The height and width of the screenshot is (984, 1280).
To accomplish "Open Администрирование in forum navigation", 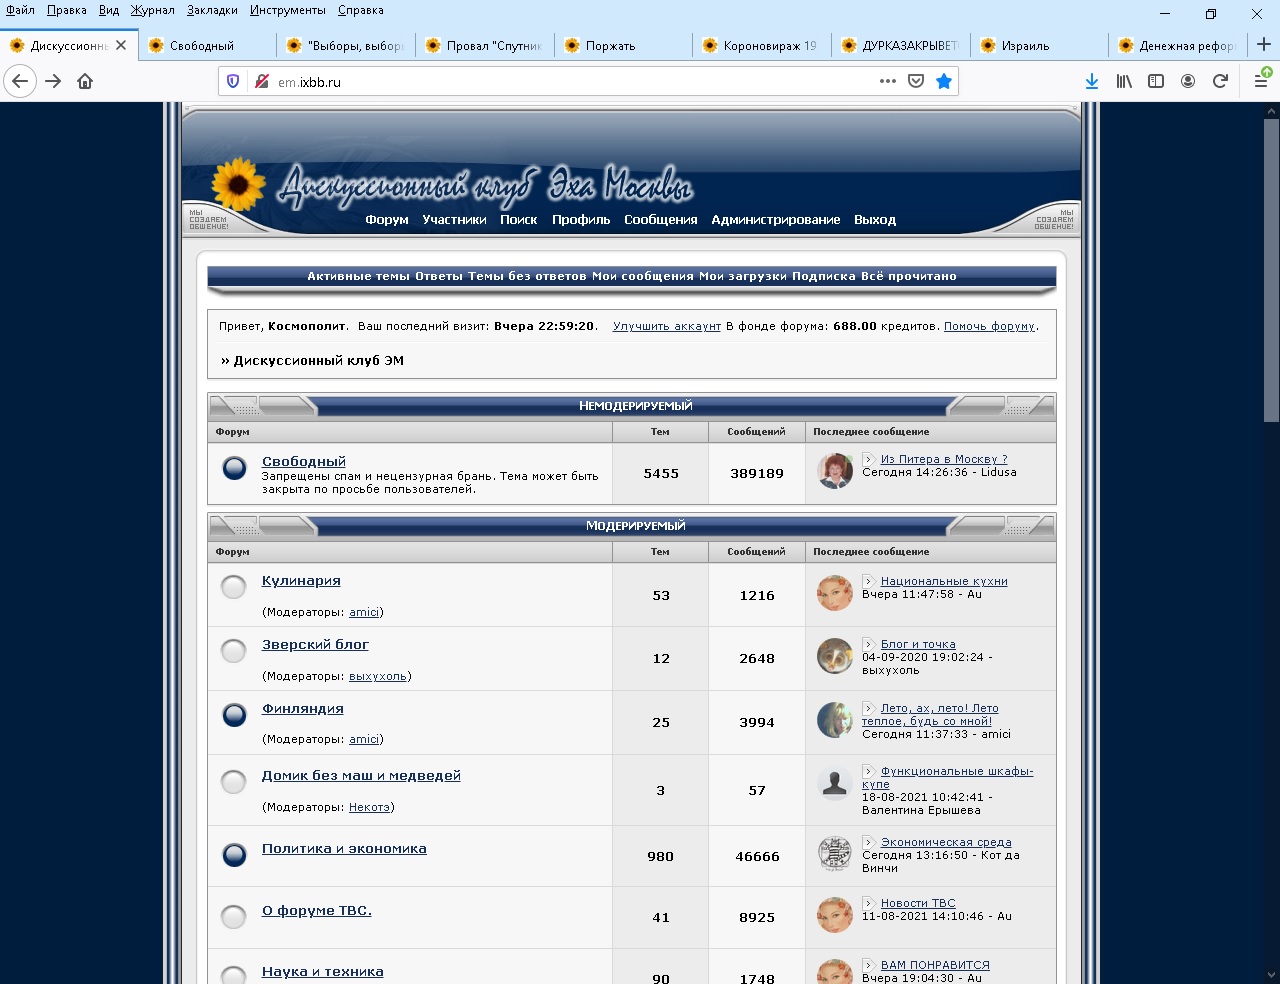I will (x=776, y=219).
